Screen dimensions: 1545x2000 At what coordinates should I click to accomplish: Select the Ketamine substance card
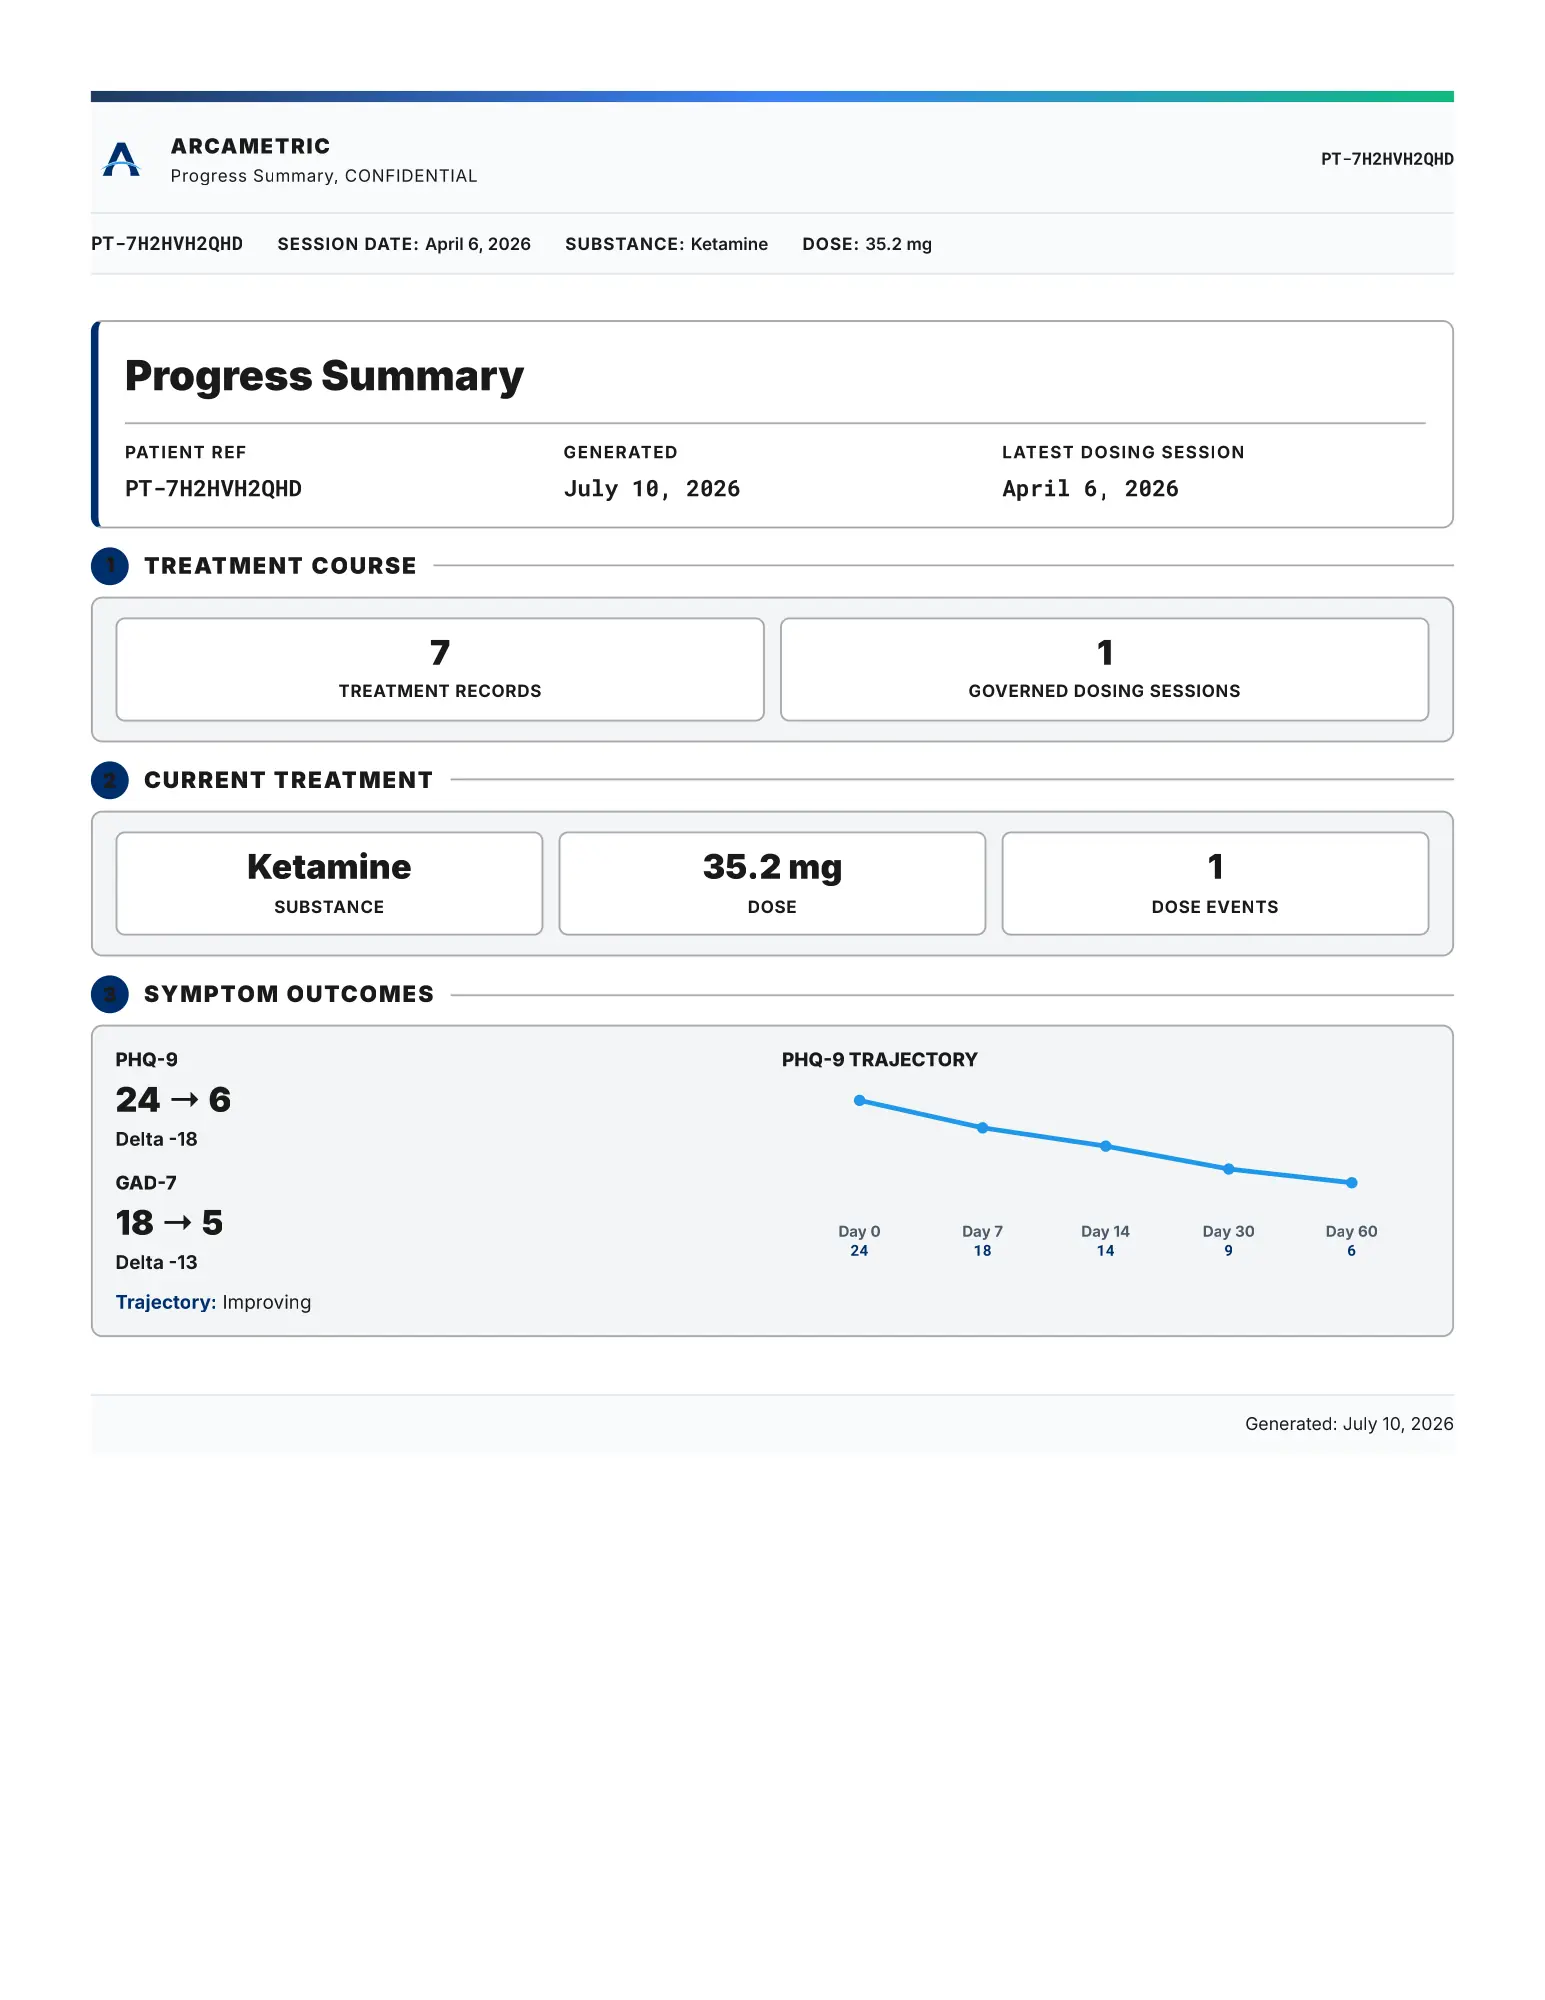click(329, 884)
